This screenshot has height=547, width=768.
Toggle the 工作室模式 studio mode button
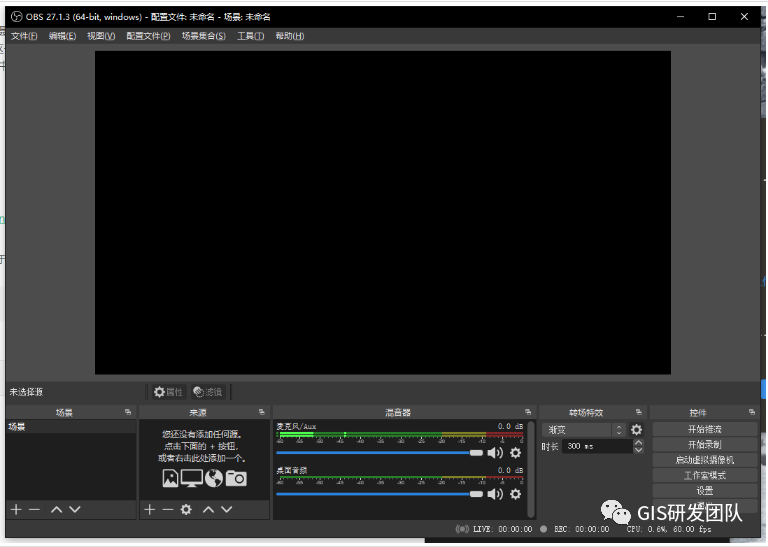coord(705,475)
